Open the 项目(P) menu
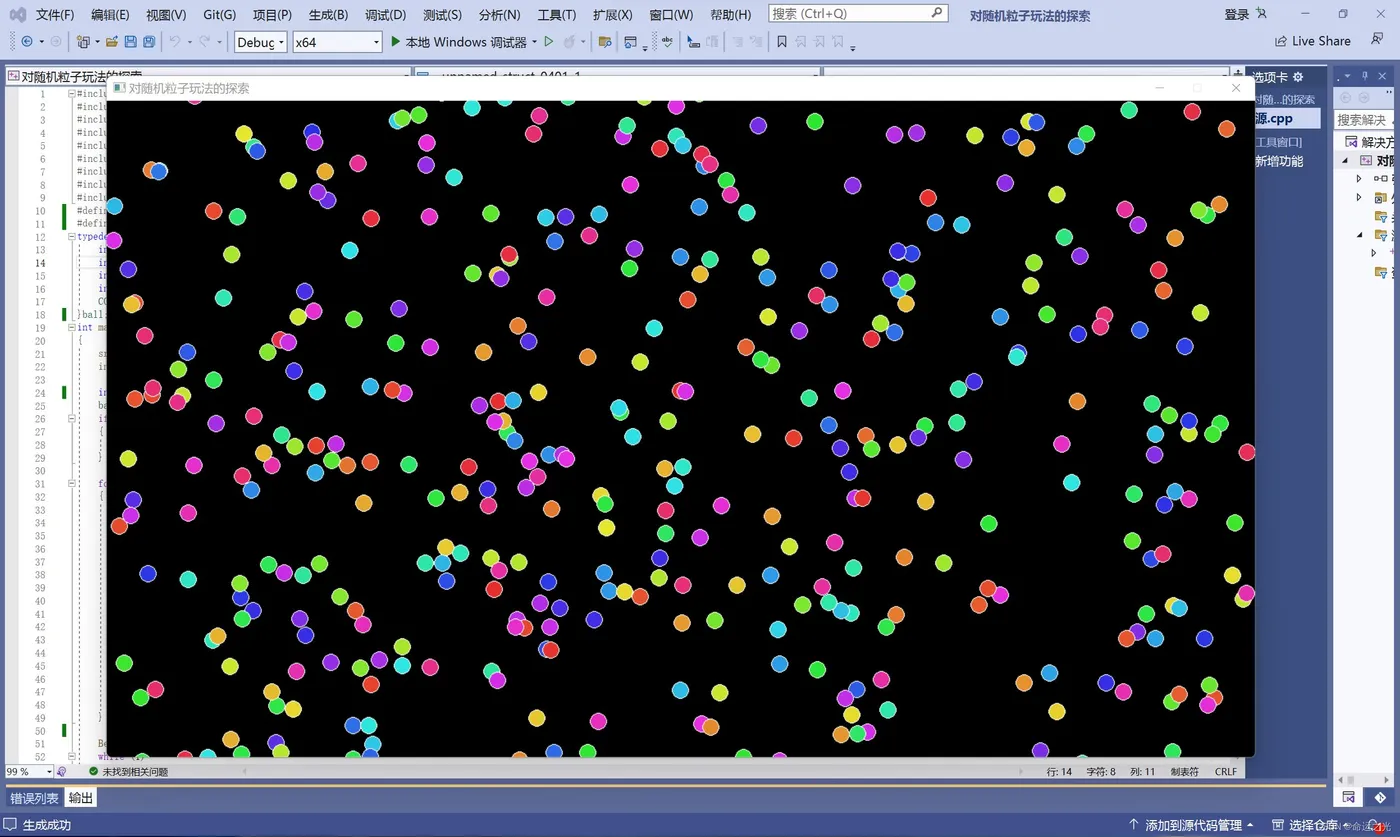Image resolution: width=1400 pixels, height=837 pixels. point(272,15)
